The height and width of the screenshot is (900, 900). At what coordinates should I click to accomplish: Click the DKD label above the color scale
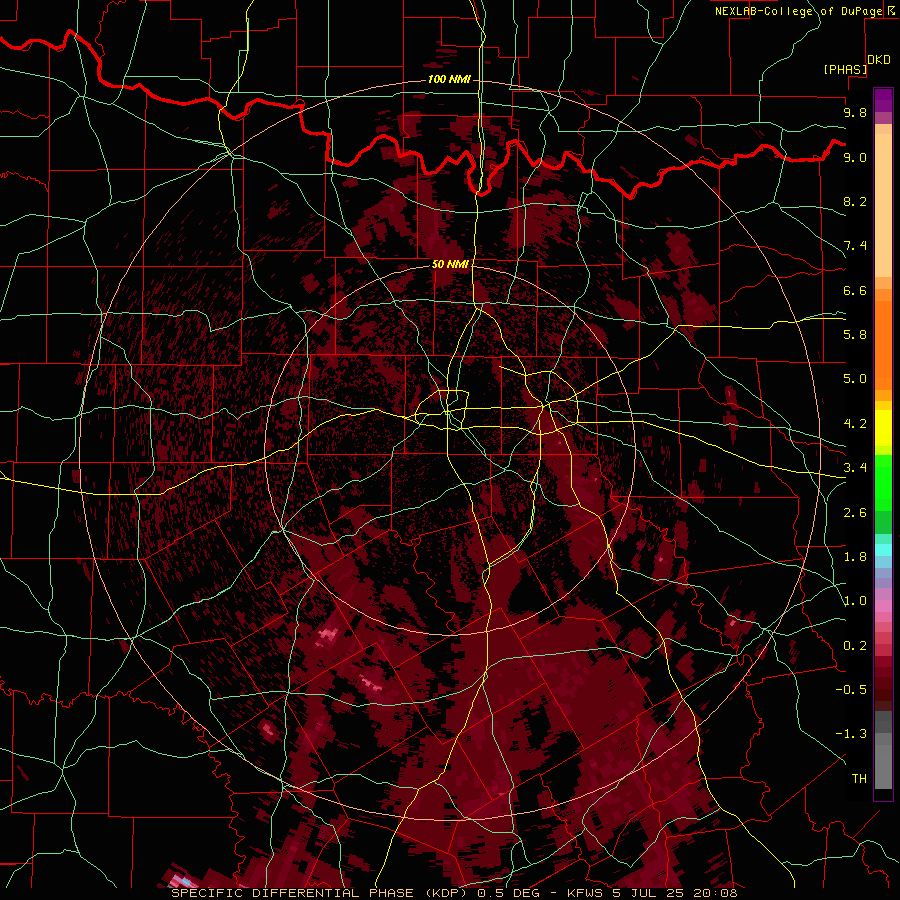pyautogui.click(x=878, y=60)
